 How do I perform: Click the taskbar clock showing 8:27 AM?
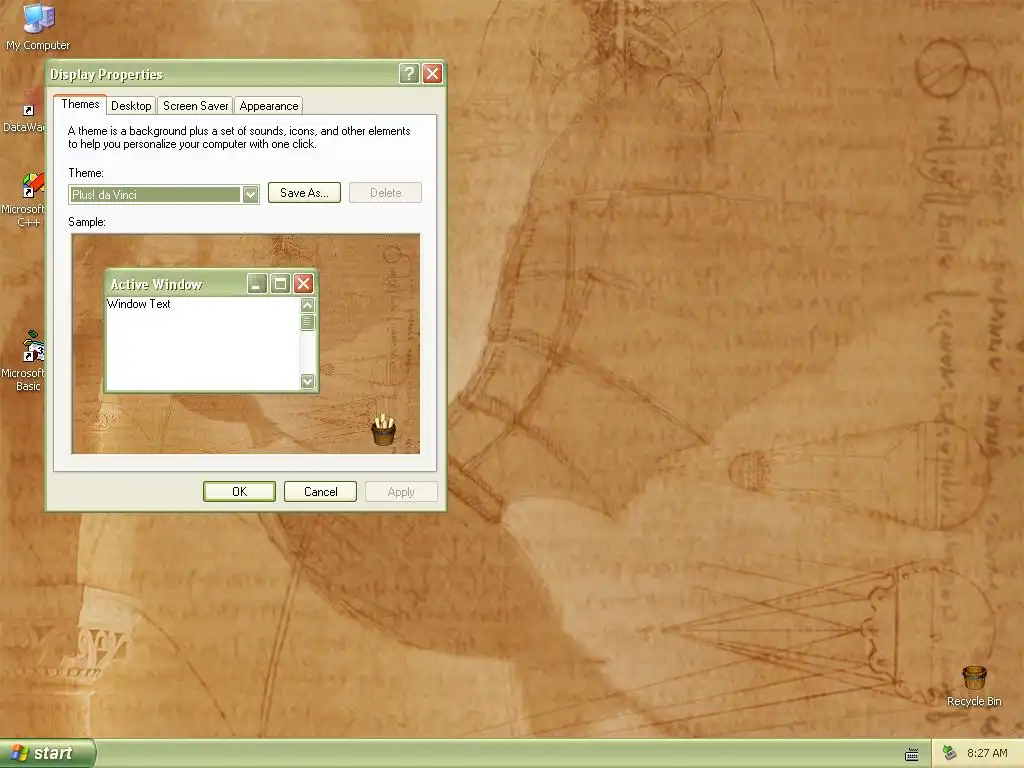click(987, 753)
